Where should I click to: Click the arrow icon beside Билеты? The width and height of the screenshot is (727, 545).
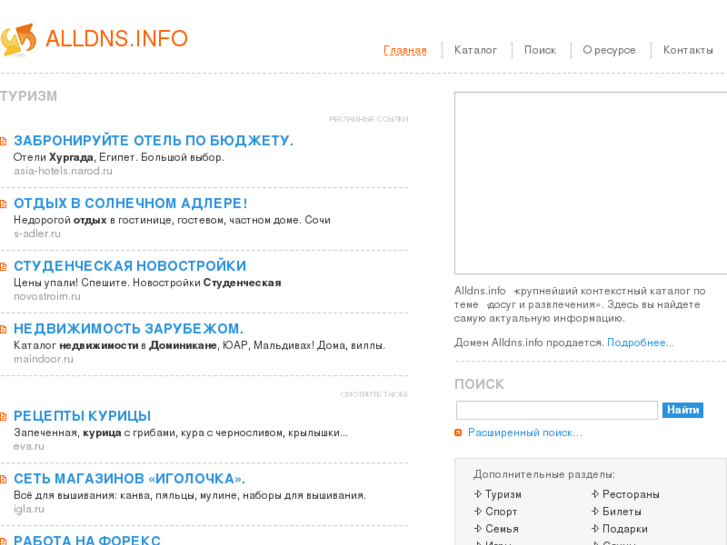(595, 511)
